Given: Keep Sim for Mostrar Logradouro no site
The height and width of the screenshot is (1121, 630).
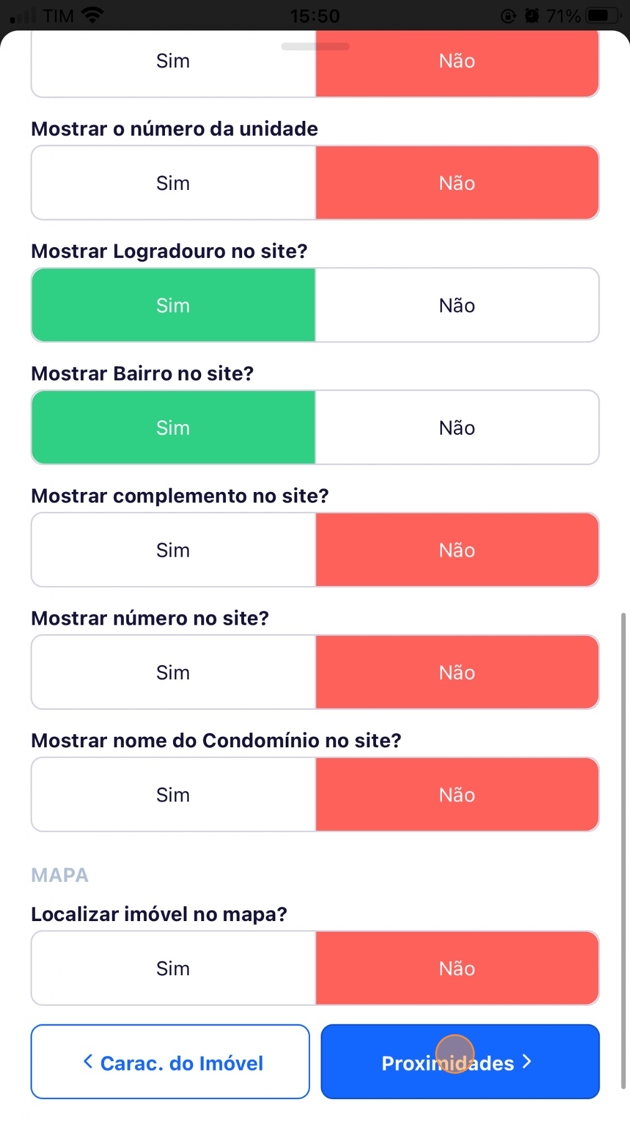Looking at the screenshot, I should (173, 305).
